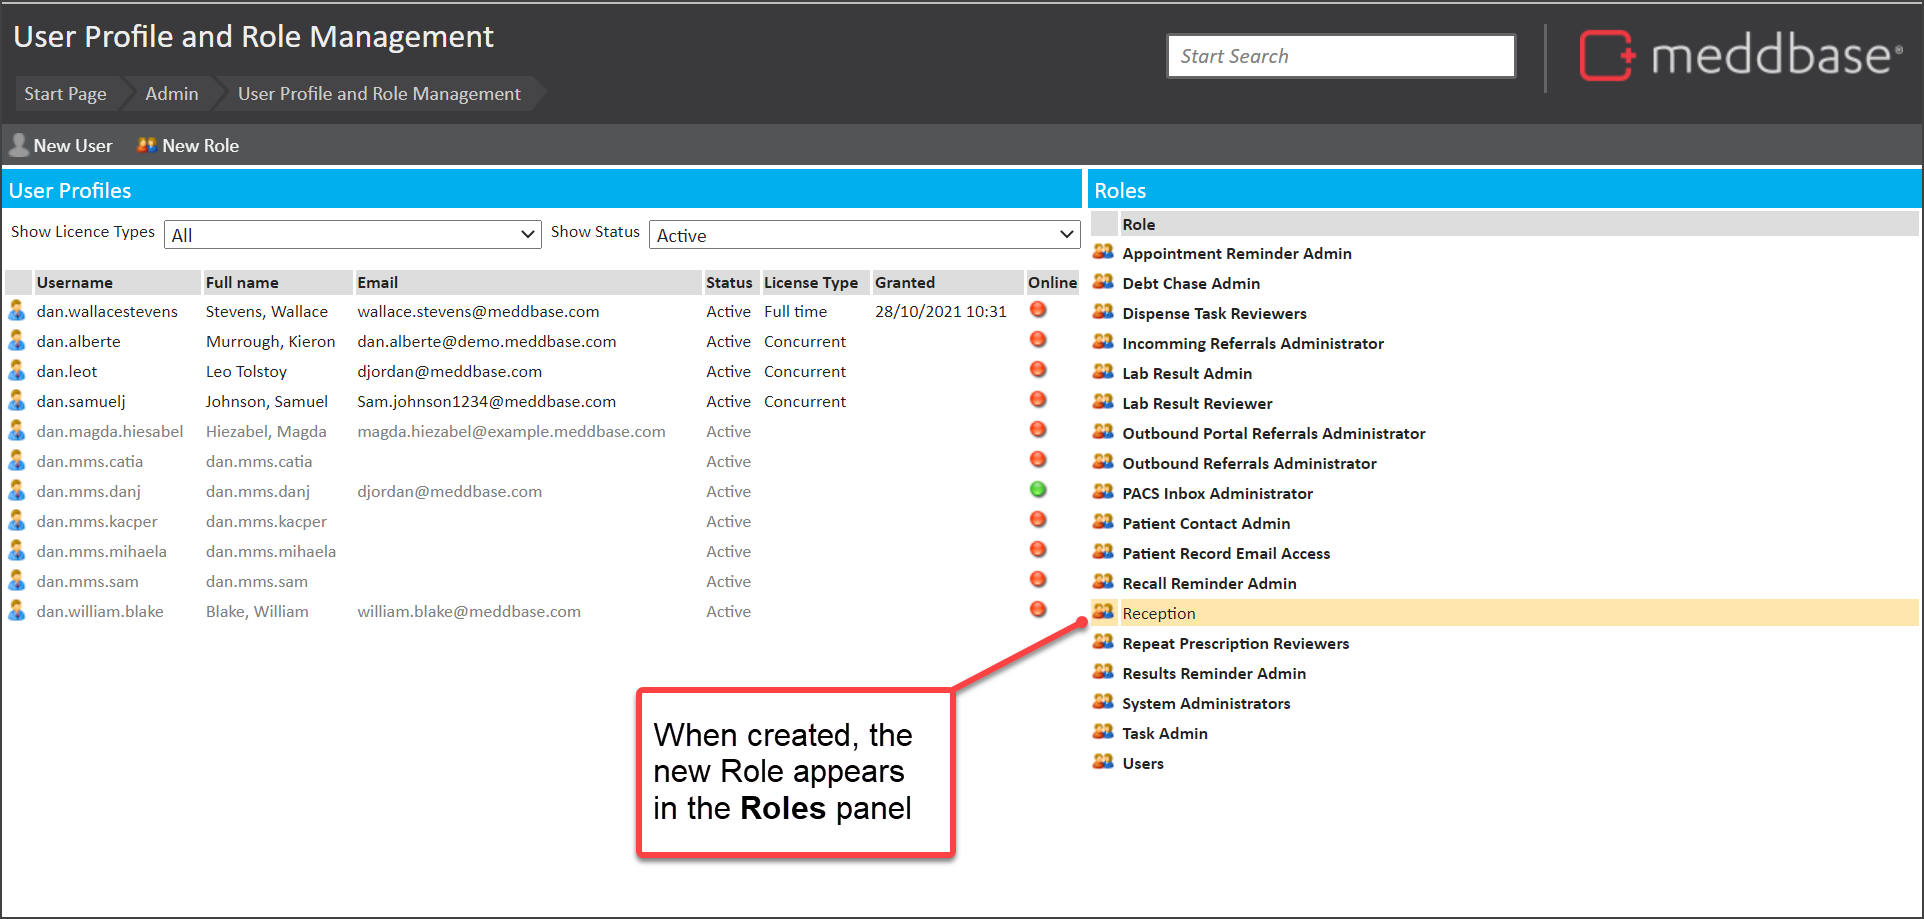Viewport: 1924px width, 919px height.
Task: Click the New User icon
Action: point(18,146)
